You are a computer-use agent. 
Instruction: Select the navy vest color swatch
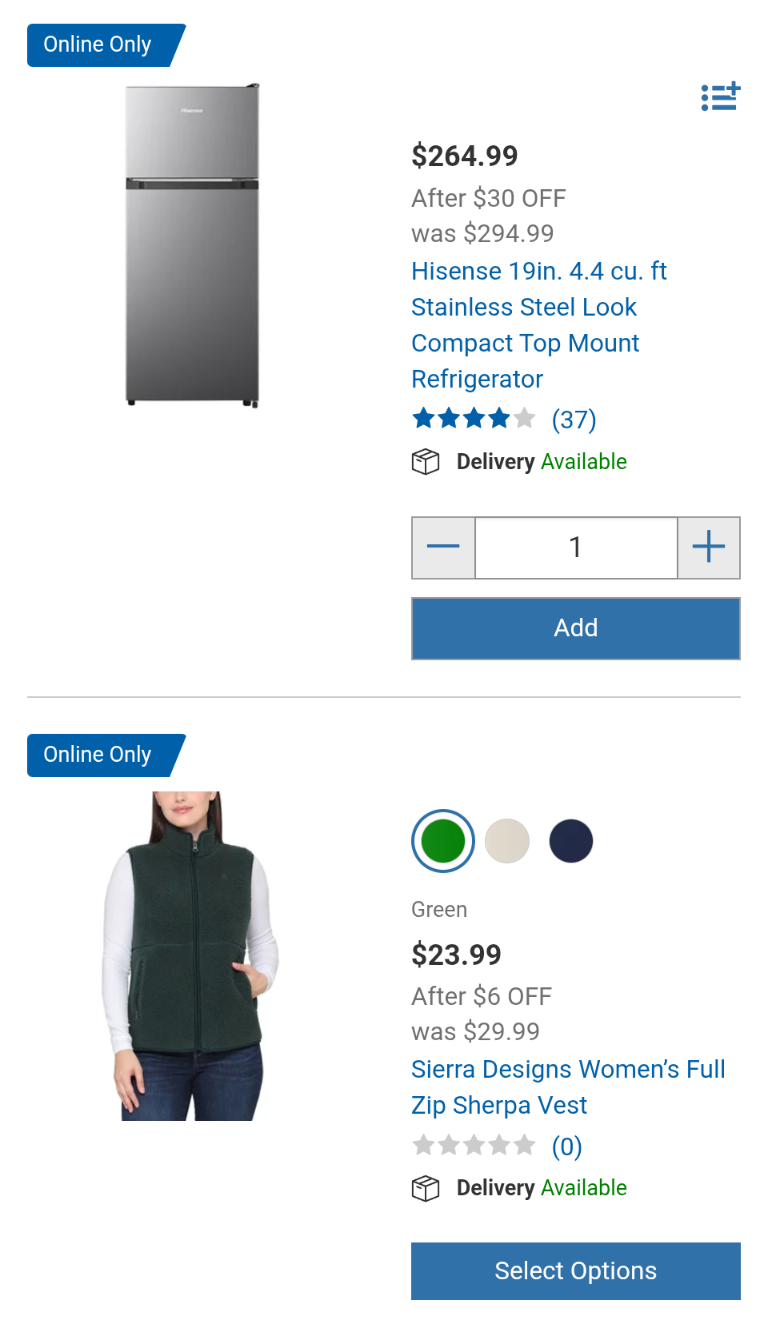[x=571, y=841]
